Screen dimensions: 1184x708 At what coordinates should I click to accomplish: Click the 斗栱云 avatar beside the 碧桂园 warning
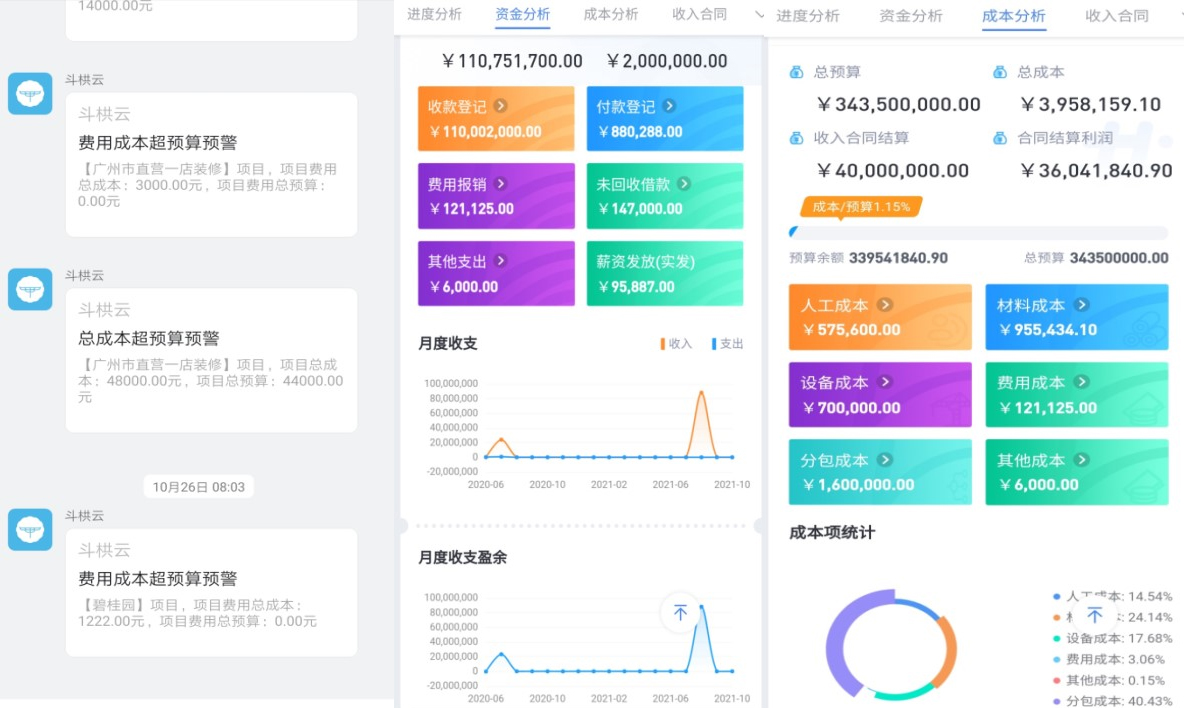[30, 529]
